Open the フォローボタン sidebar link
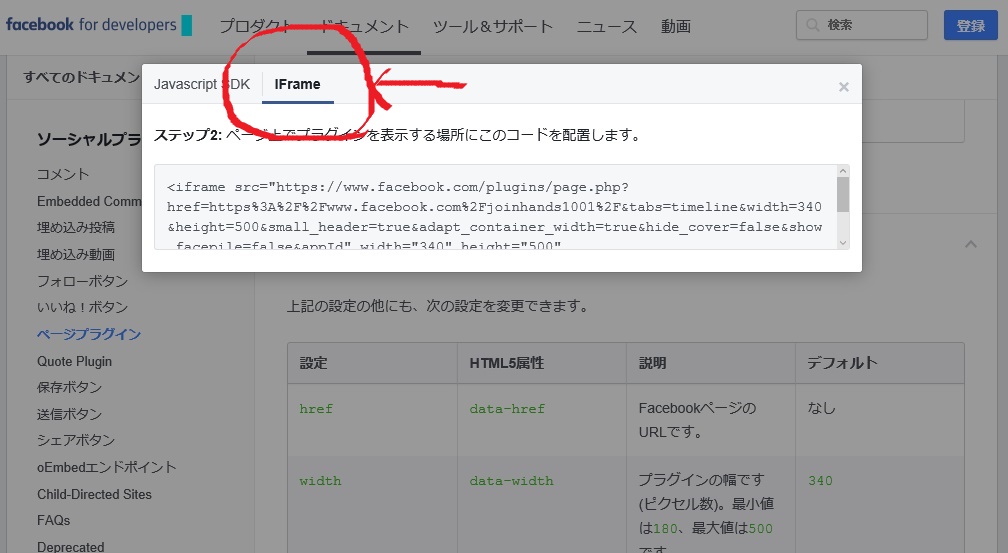Screen dimensions: 1008x553 coord(82,281)
